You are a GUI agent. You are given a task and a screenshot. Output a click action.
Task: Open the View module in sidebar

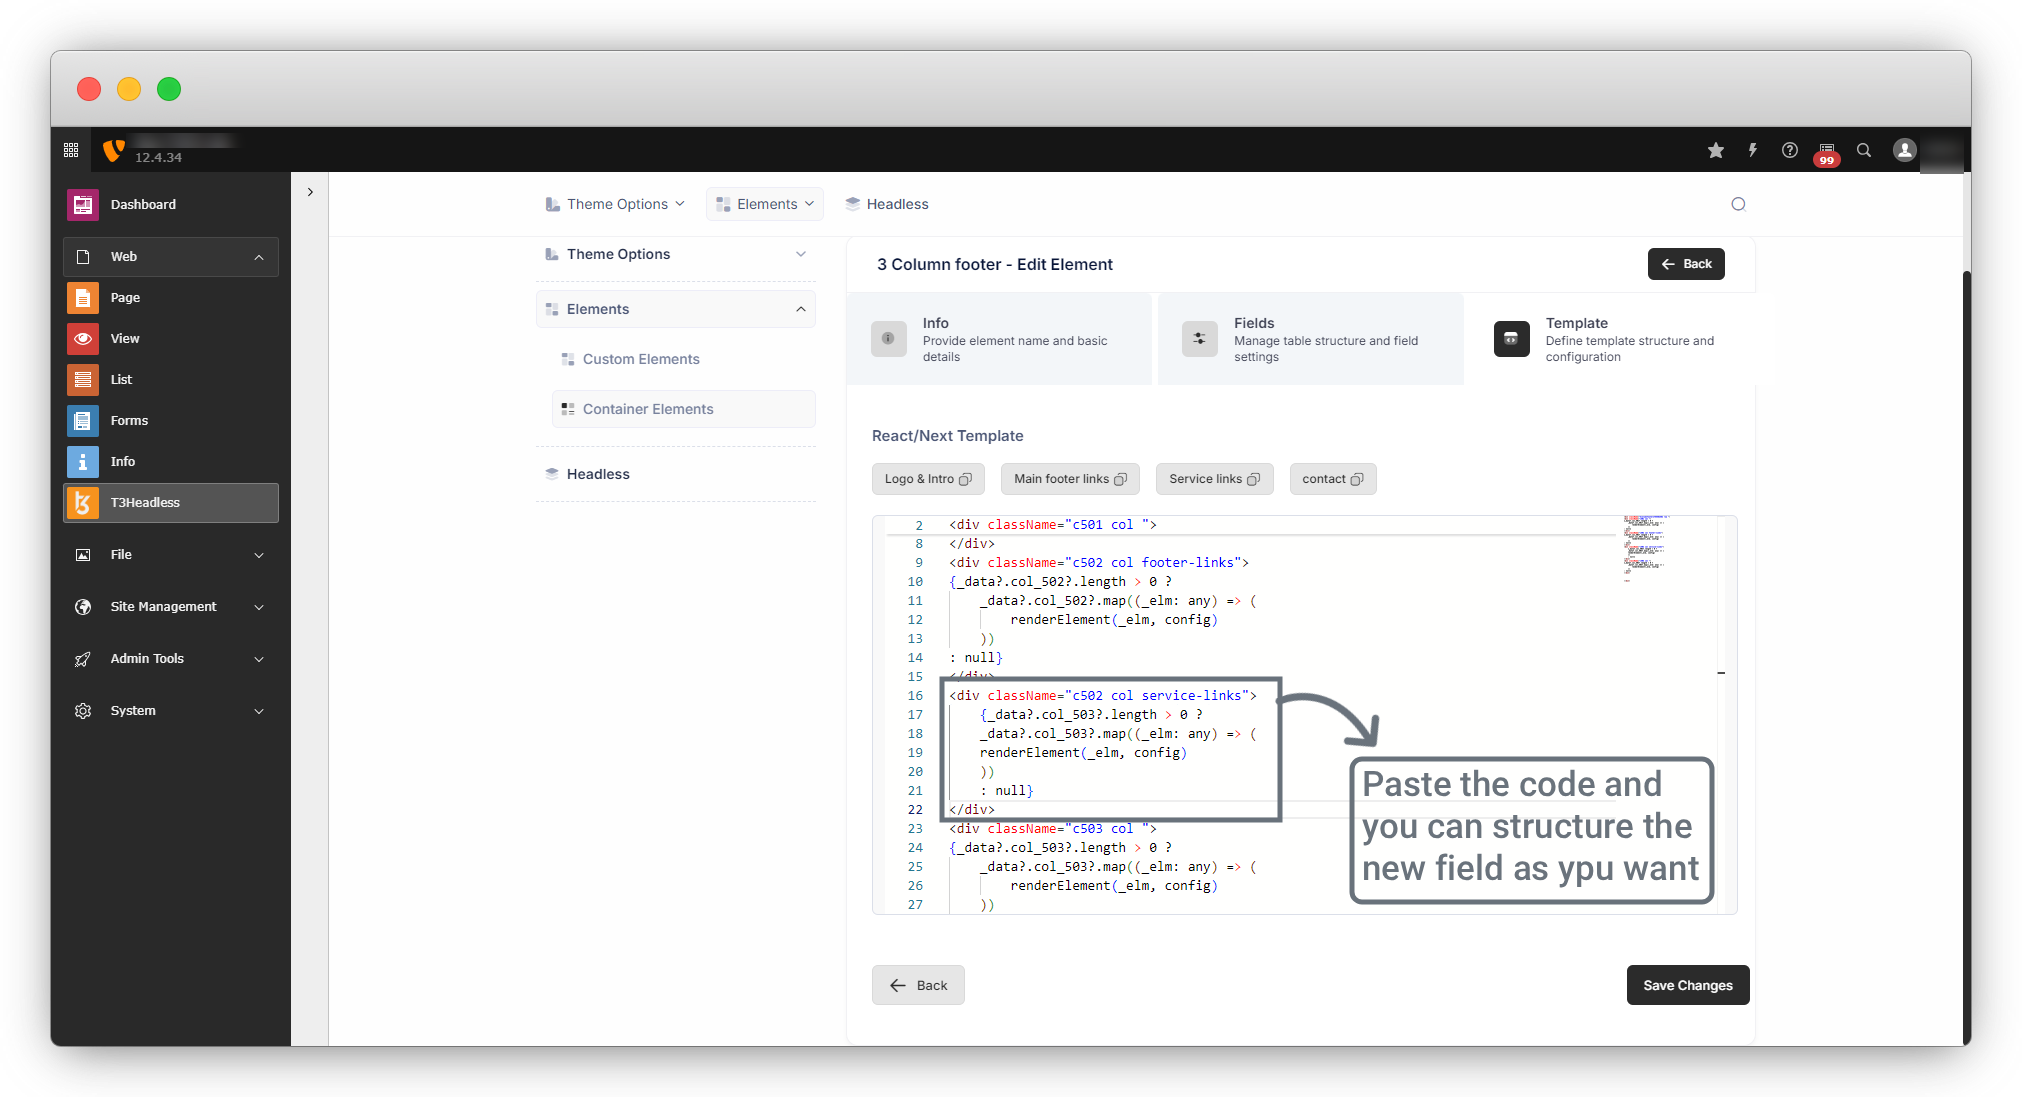pyautogui.click(x=125, y=339)
